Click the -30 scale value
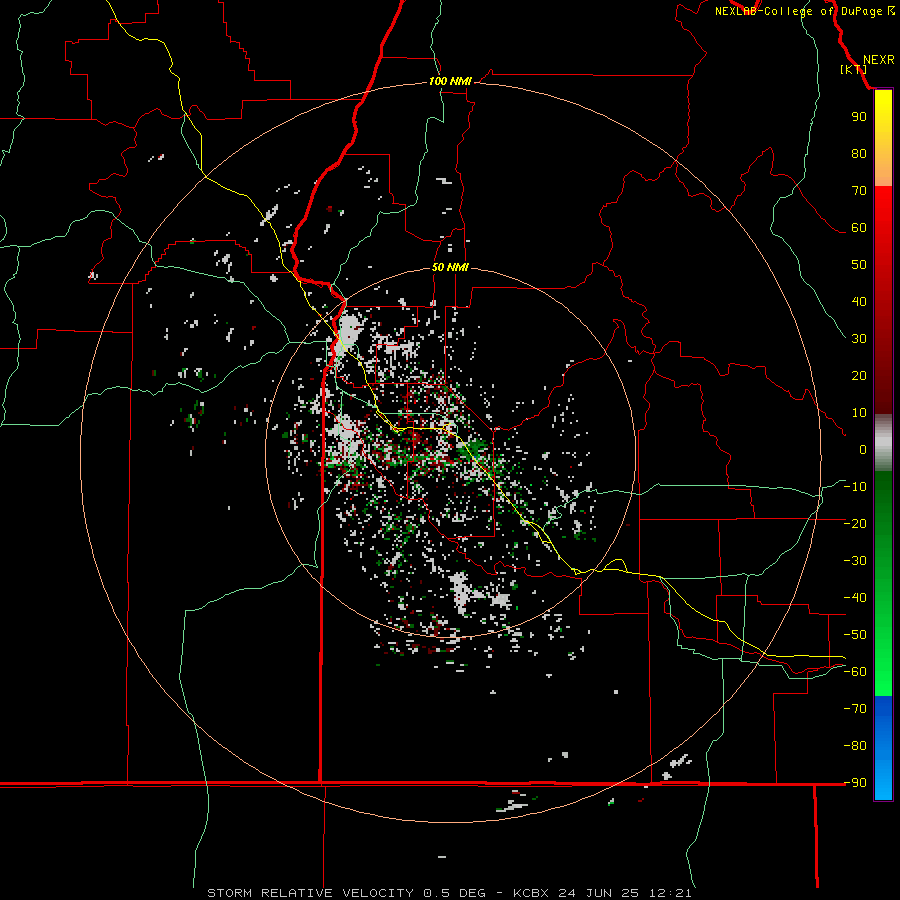The image size is (900, 900). point(855,561)
